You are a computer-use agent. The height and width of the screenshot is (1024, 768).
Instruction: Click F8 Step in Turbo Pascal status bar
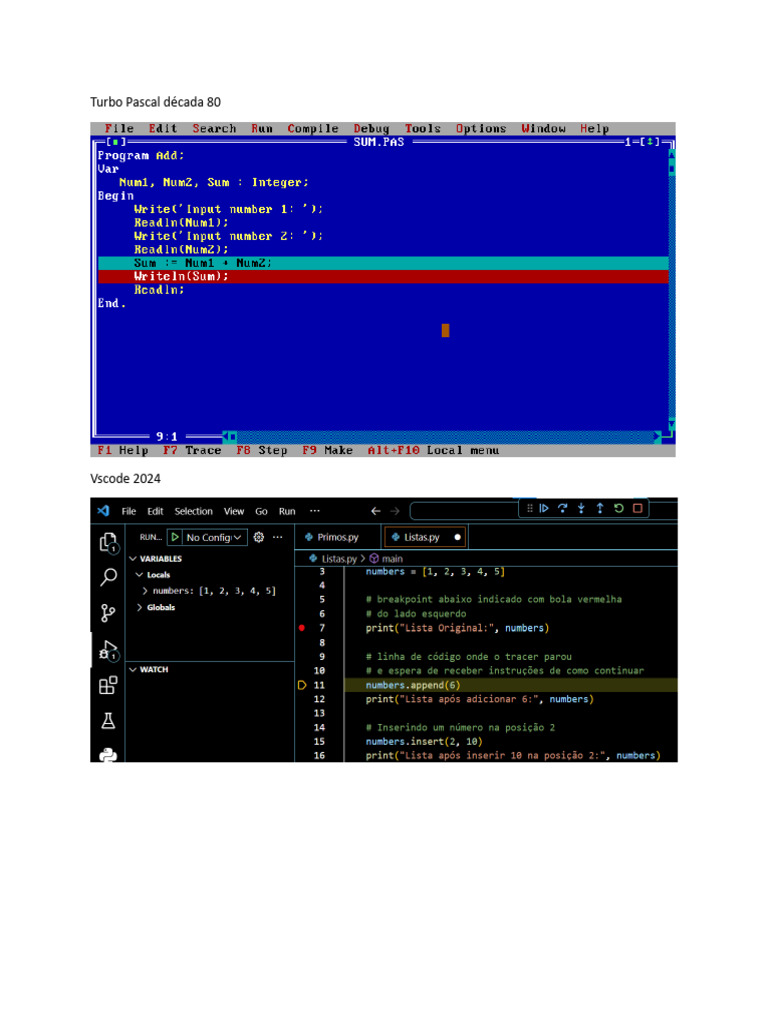point(261,450)
